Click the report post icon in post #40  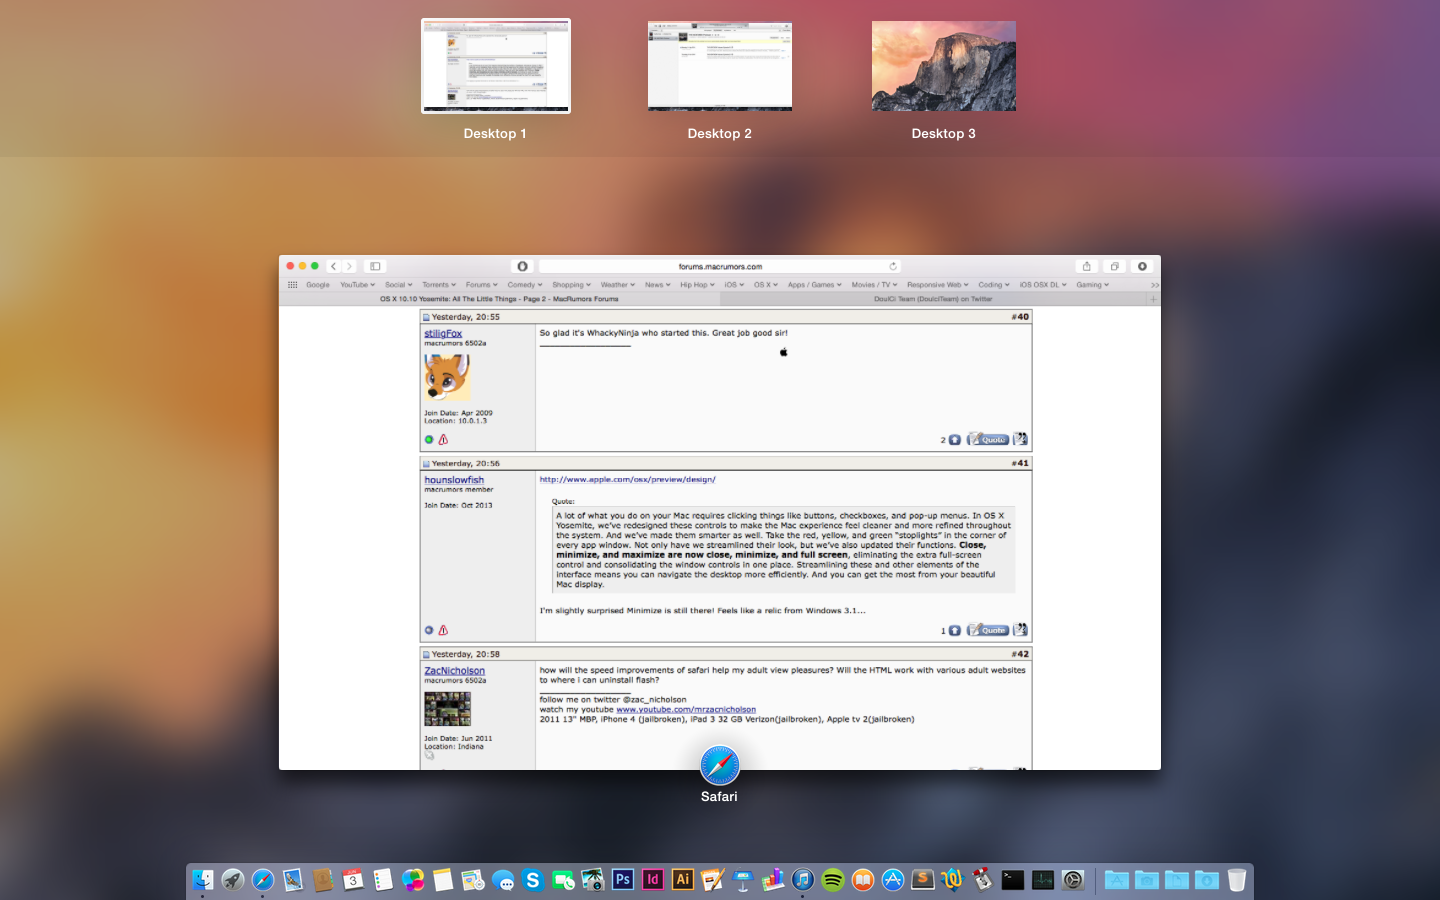pyautogui.click(x=443, y=439)
